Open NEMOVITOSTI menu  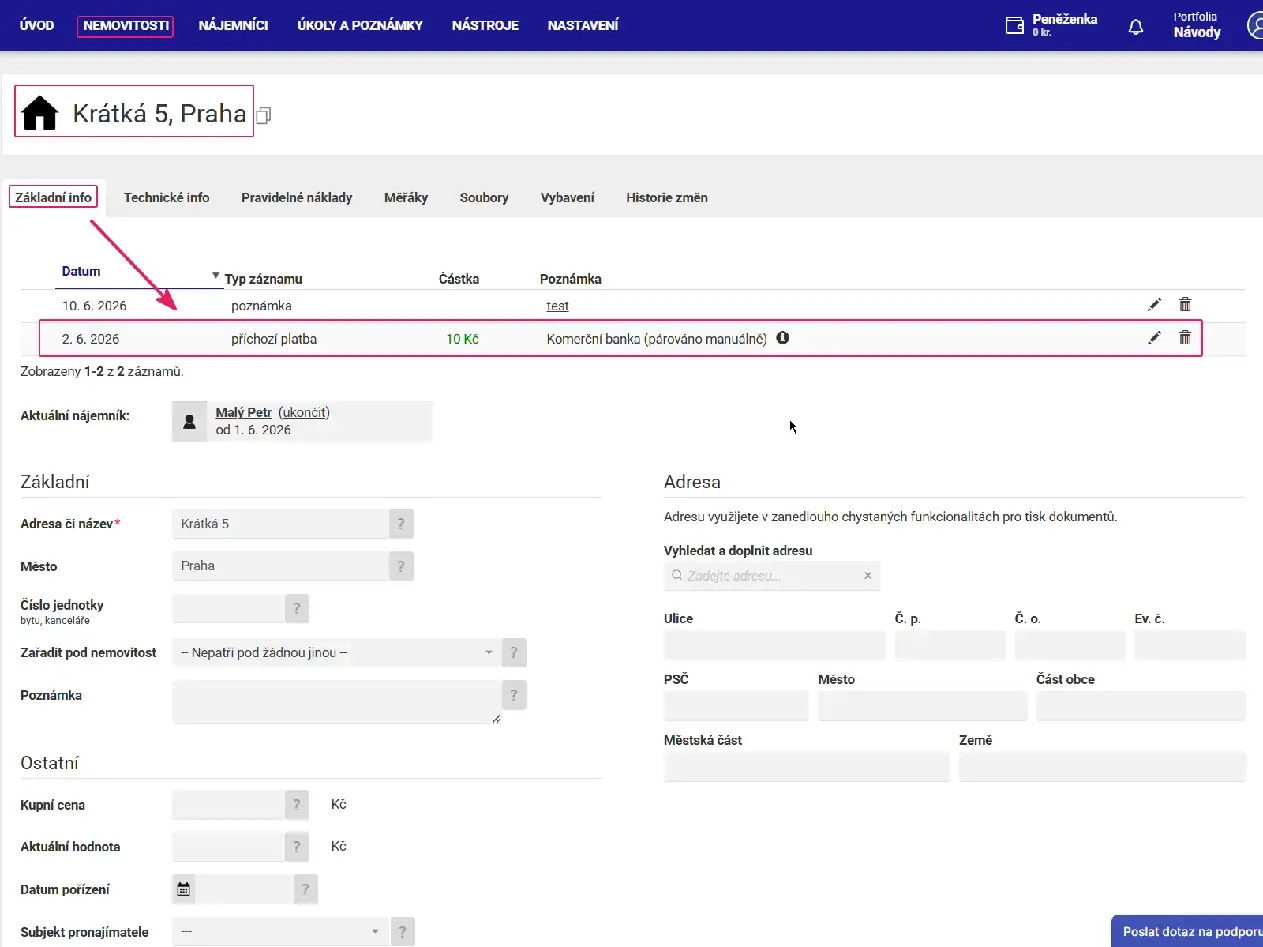pyautogui.click(x=126, y=26)
